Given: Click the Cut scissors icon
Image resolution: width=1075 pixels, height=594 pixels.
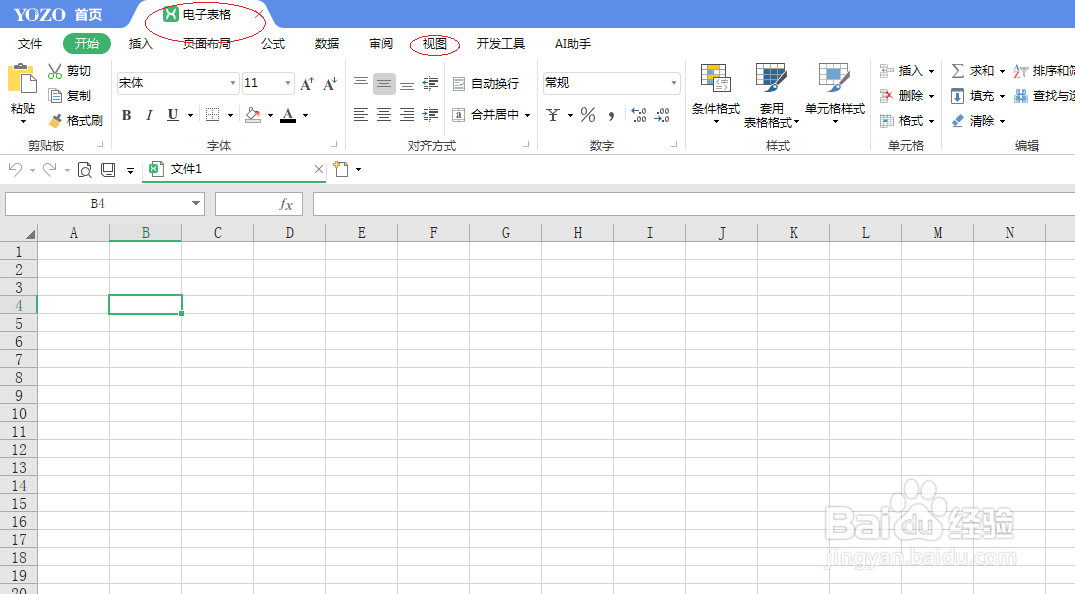Looking at the screenshot, I should pyautogui.click(x=55, y=71).
